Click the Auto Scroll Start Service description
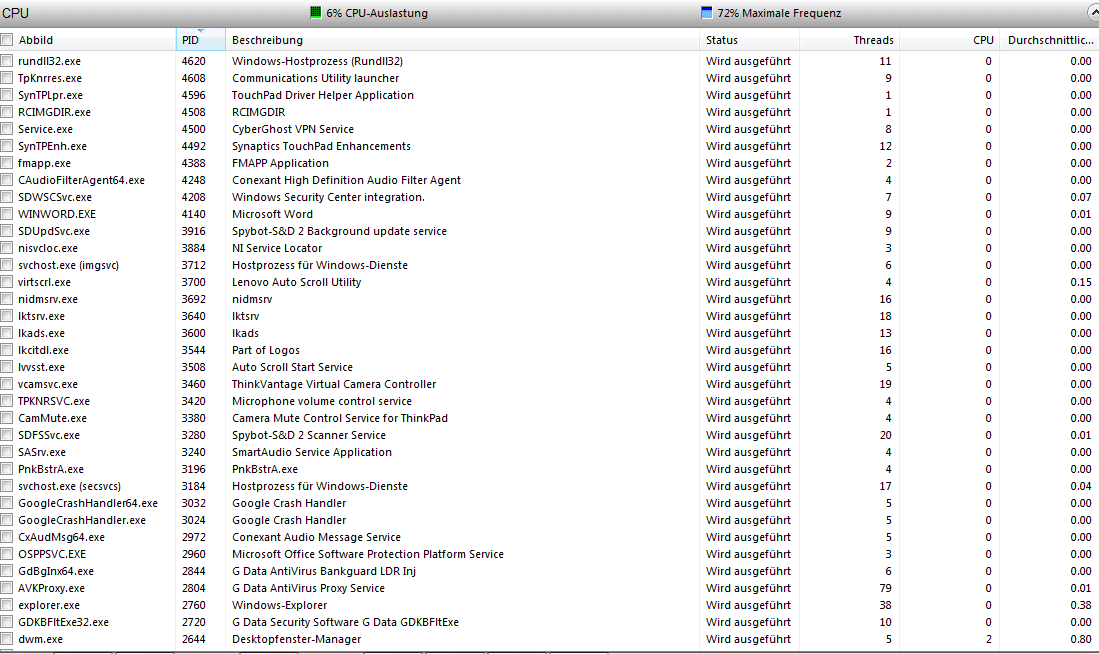Viewport: 1099px width, 654px height. 292,367
